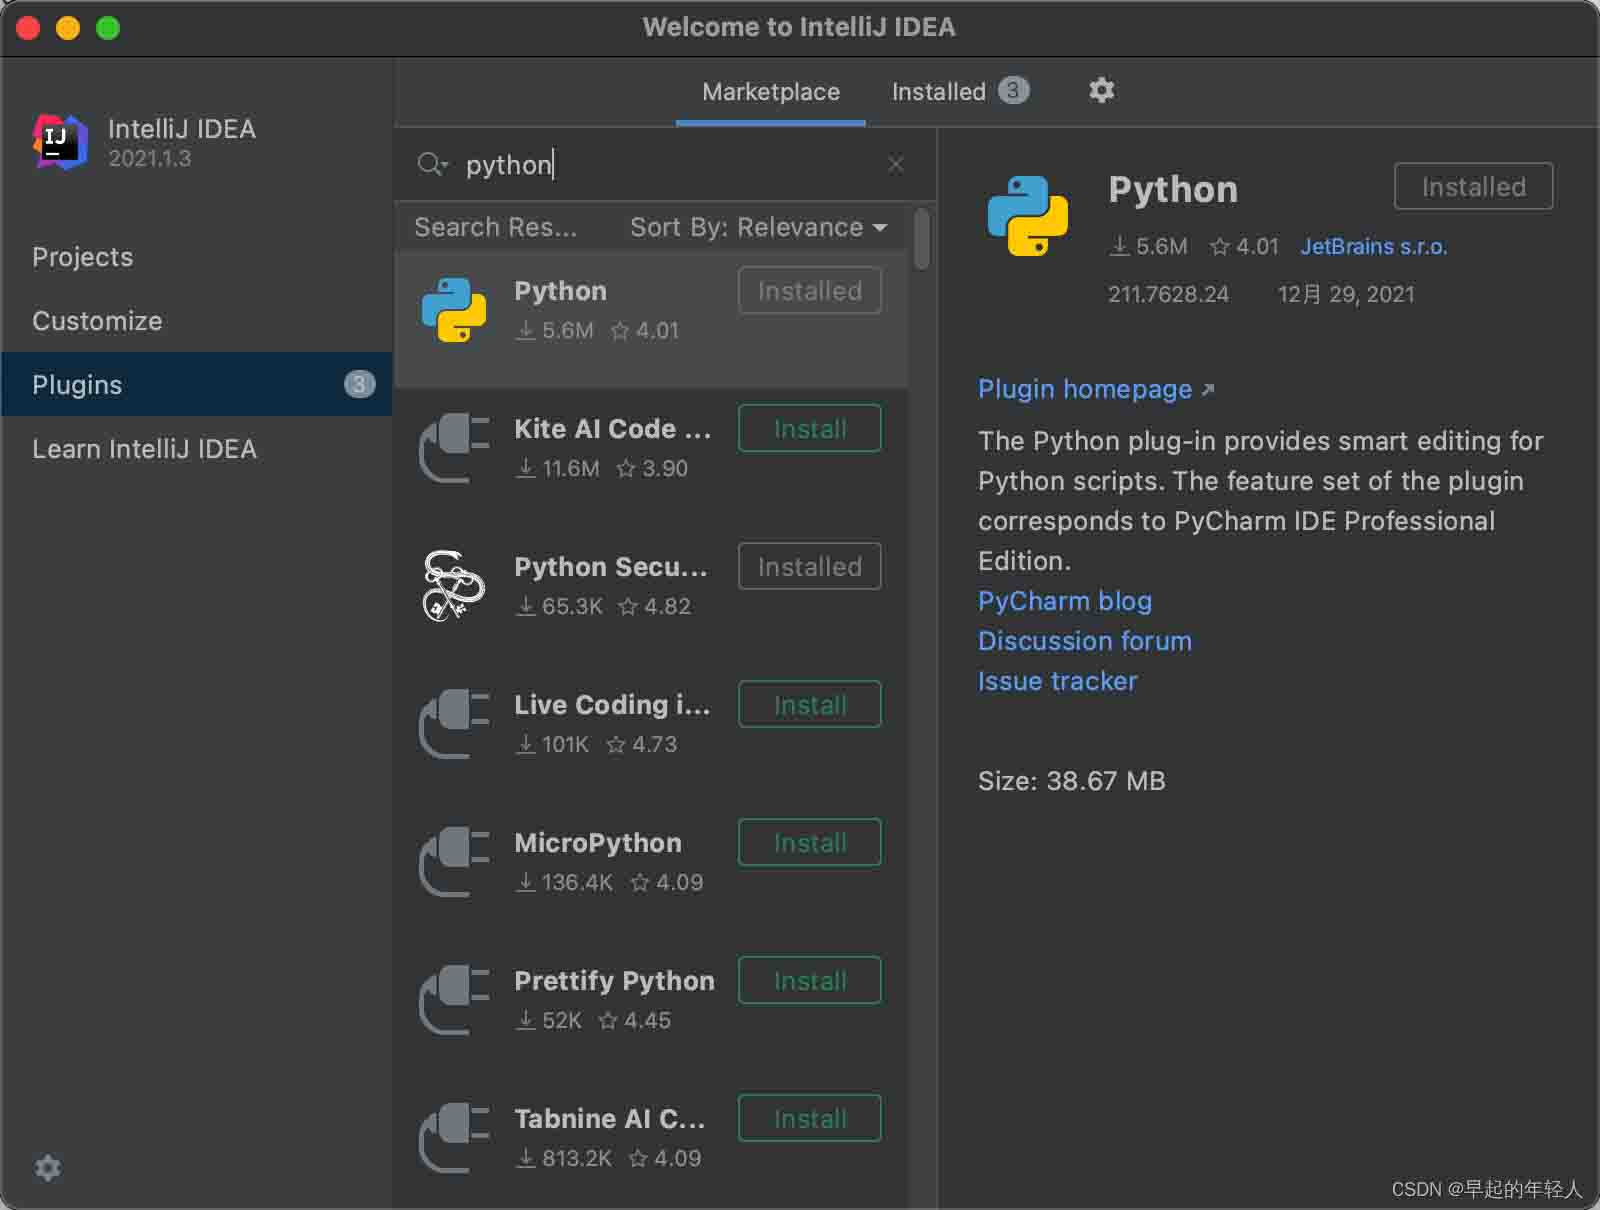This screenshot has width=1600, height=1210.
Task: Clear the python search text
Action: pos(896,164)
